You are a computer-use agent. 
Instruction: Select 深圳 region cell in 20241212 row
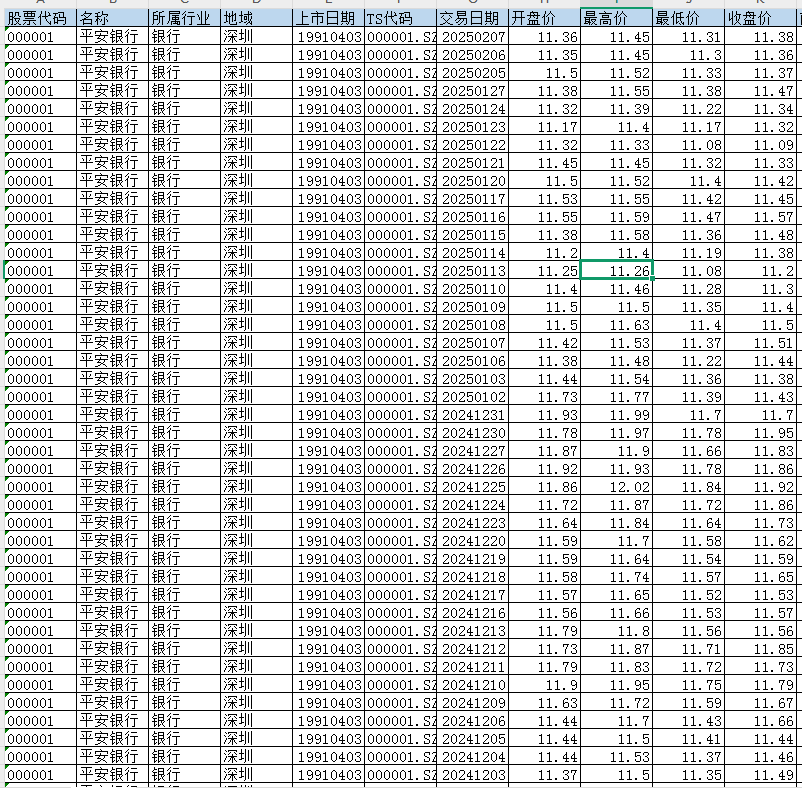coord(257,649)
